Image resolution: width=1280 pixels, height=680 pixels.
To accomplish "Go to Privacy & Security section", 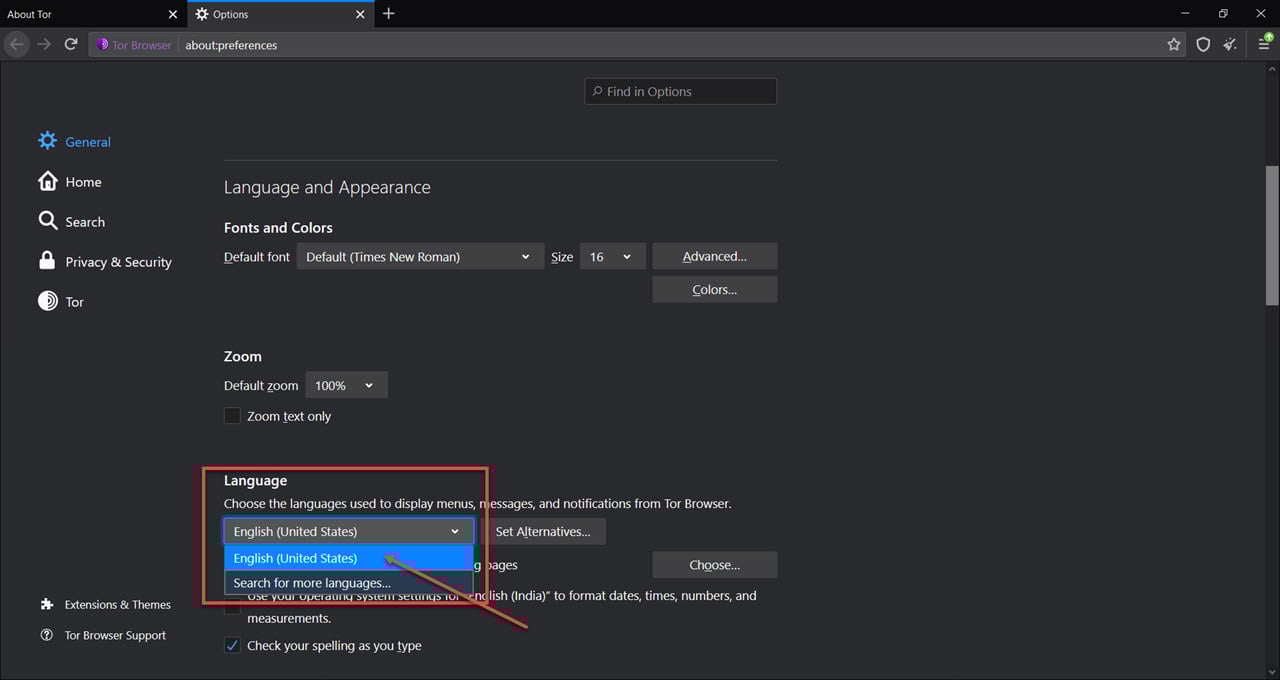I will pos(118,262).
